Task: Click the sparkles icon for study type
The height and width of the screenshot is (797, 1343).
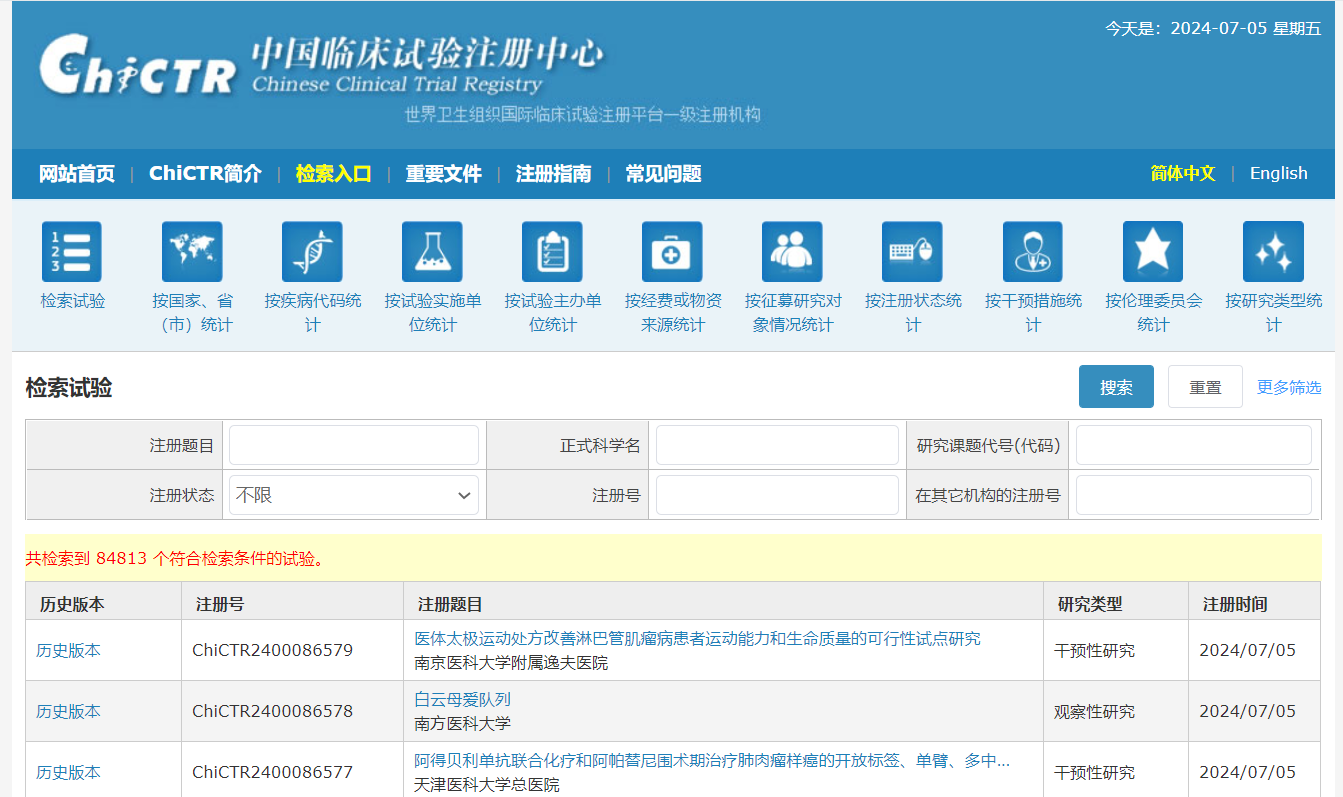Action: pyautogui.click(x=1272, y=252)
